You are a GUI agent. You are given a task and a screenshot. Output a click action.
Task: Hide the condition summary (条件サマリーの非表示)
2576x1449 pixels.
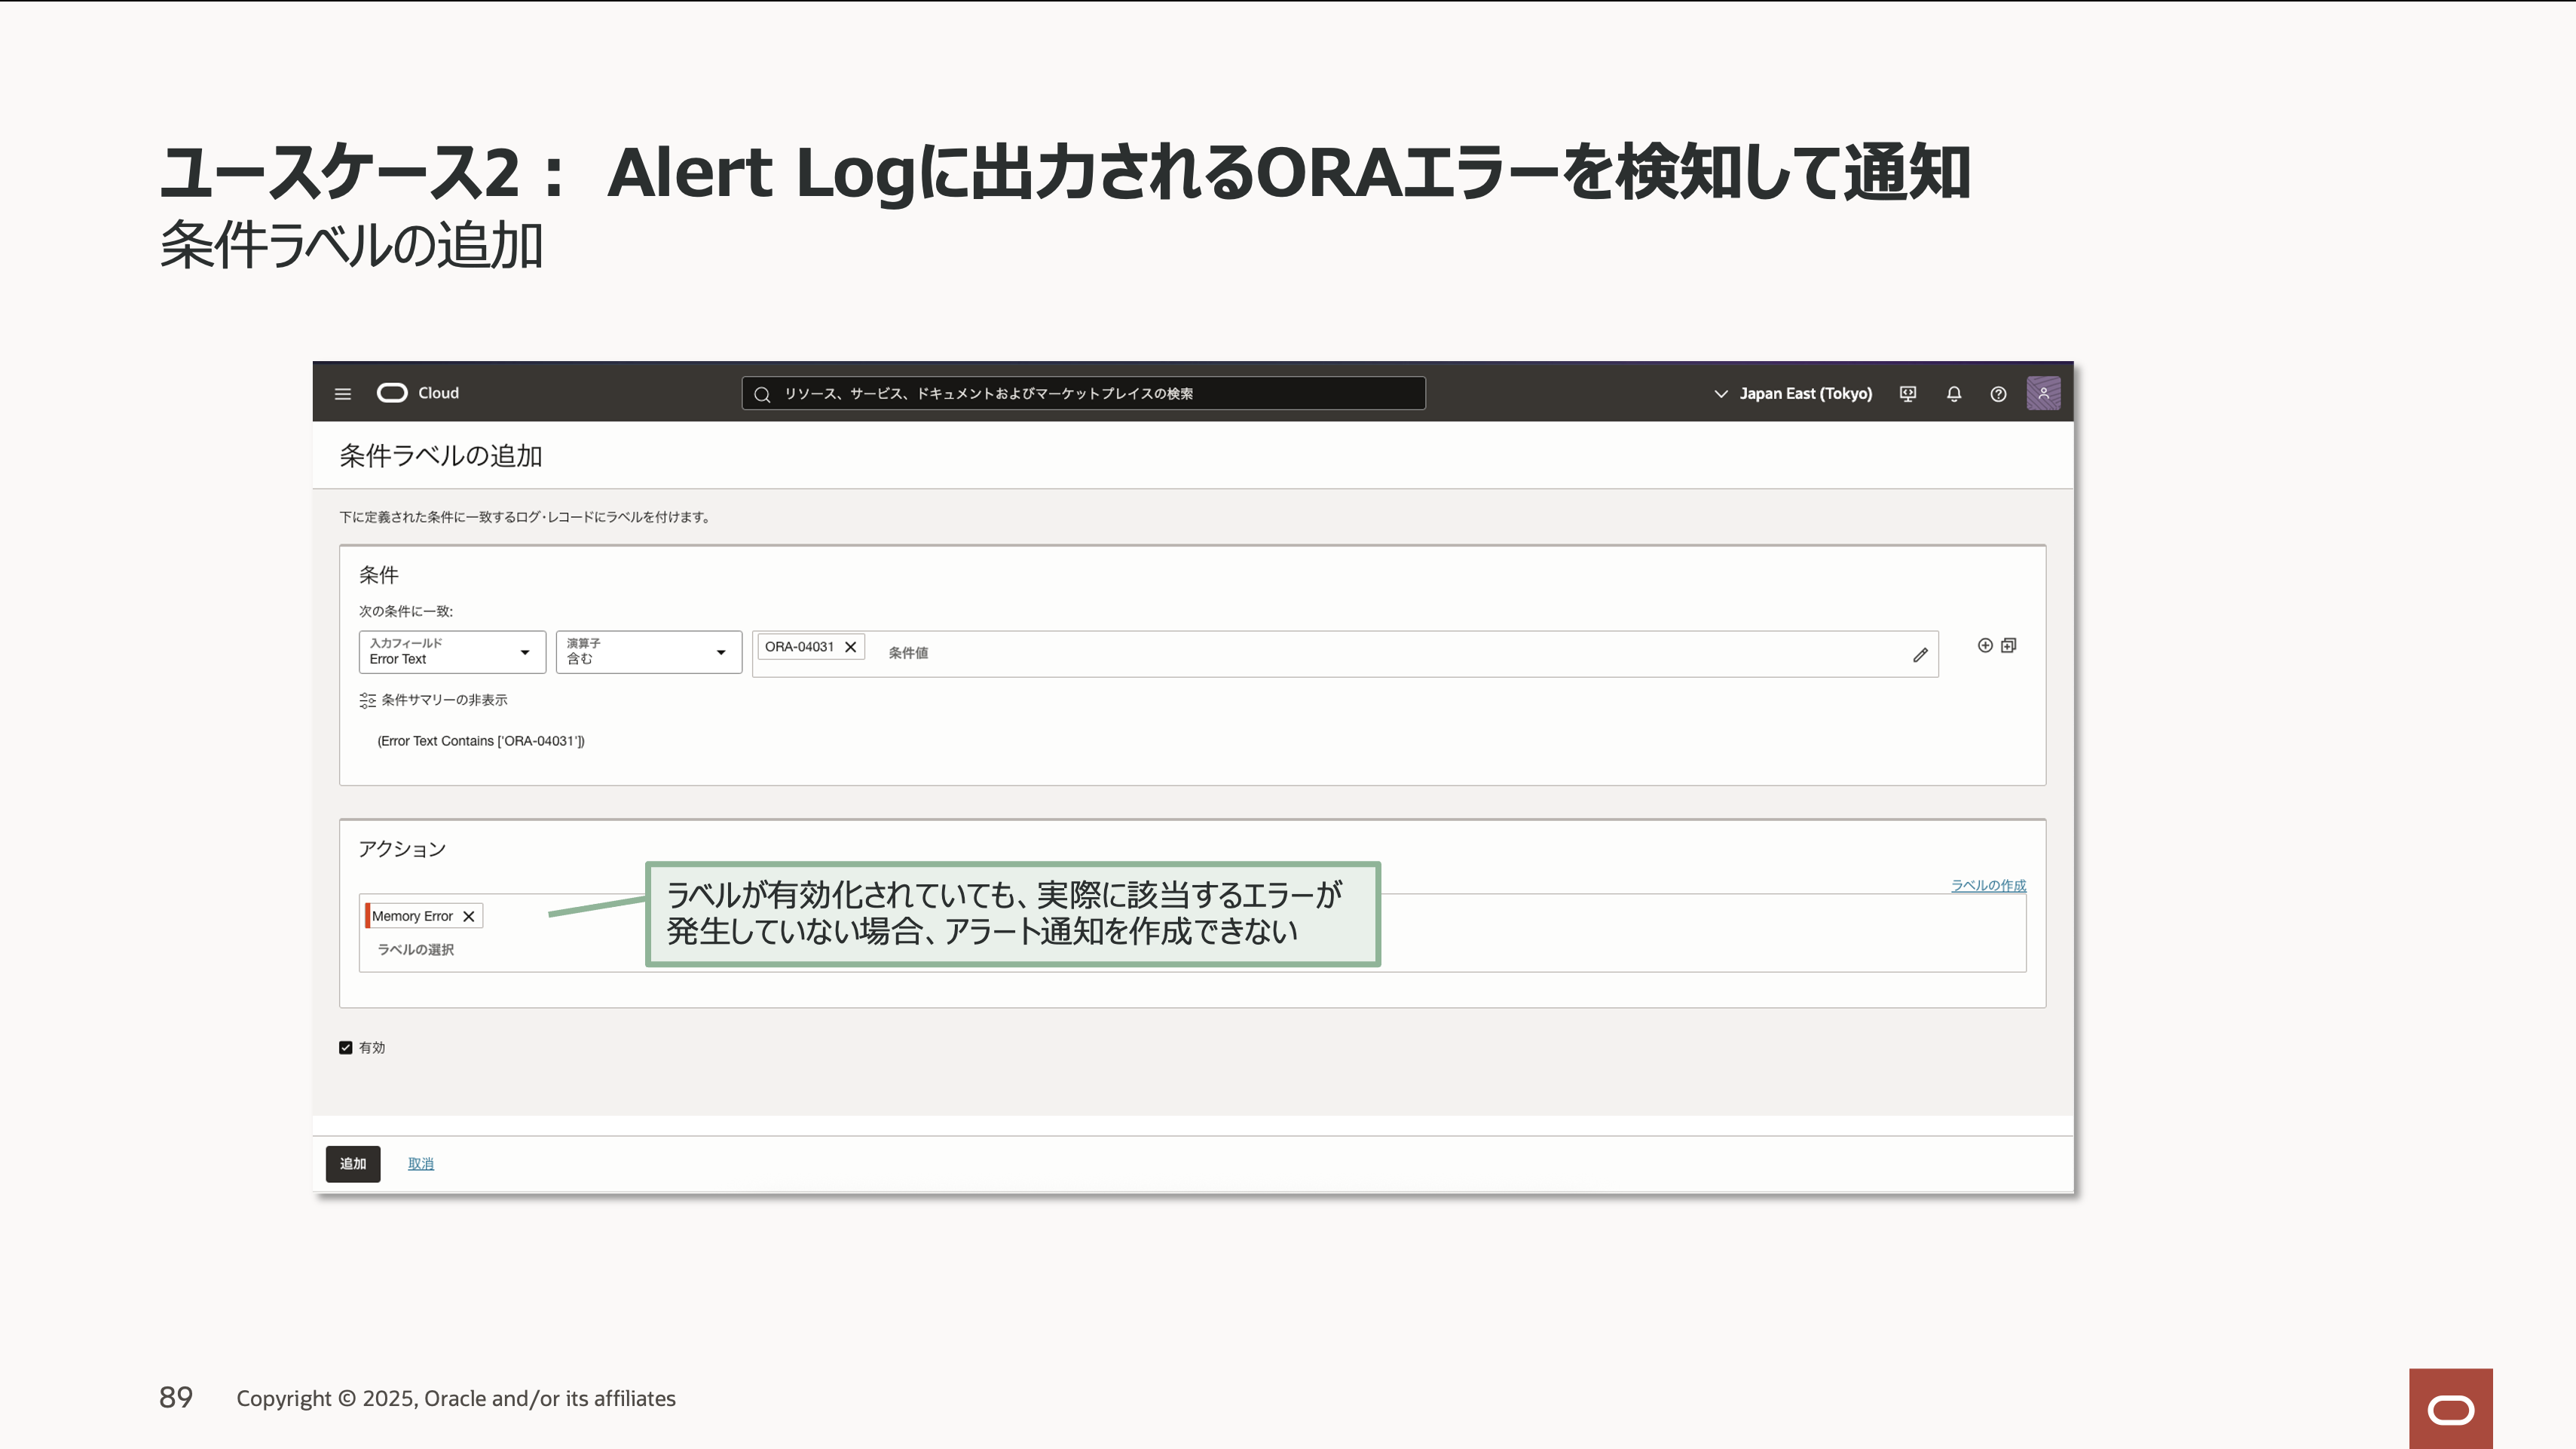coord(433,700)
